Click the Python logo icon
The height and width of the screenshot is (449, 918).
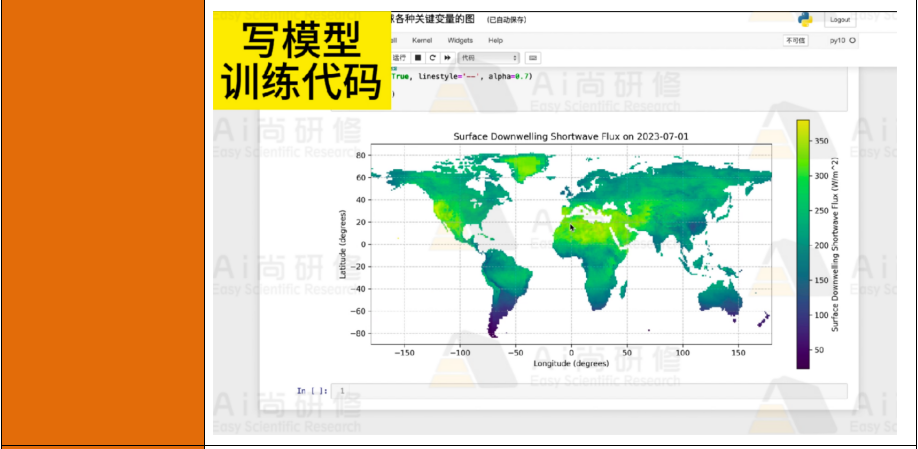coord(806,19)
